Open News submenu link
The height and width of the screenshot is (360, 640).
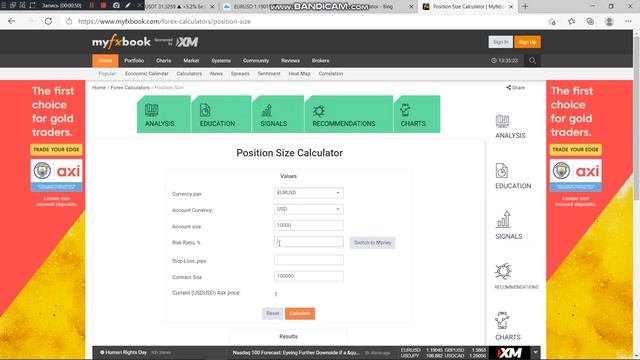[x=216, y=74]
